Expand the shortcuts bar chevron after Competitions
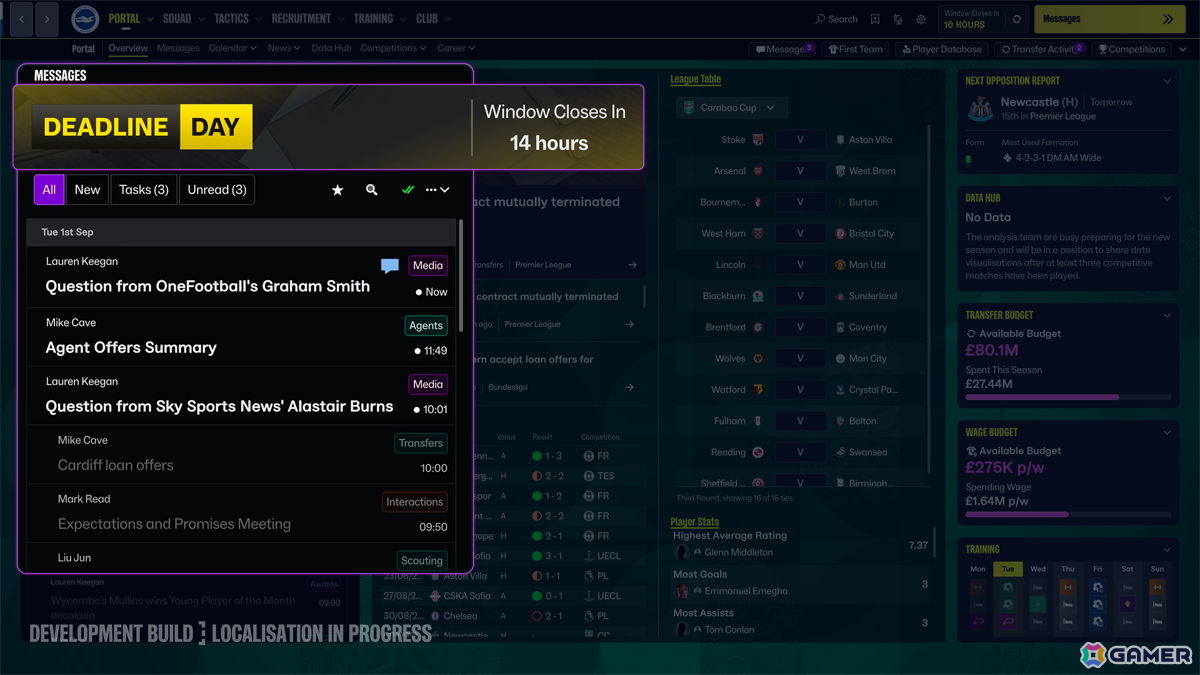 tap(1184, 49)
